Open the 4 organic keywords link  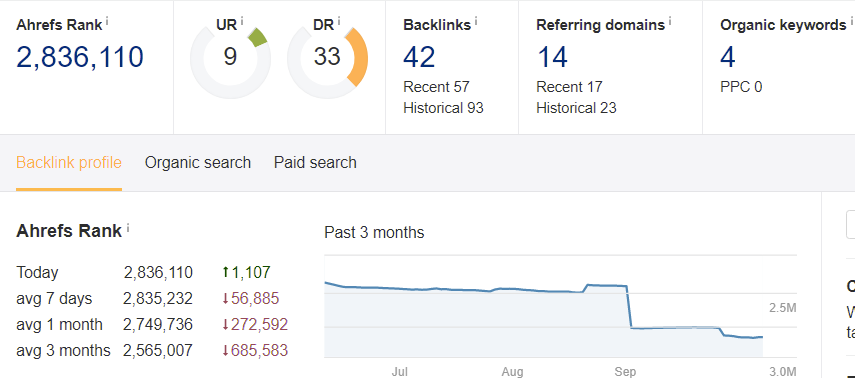click(728, 57)
